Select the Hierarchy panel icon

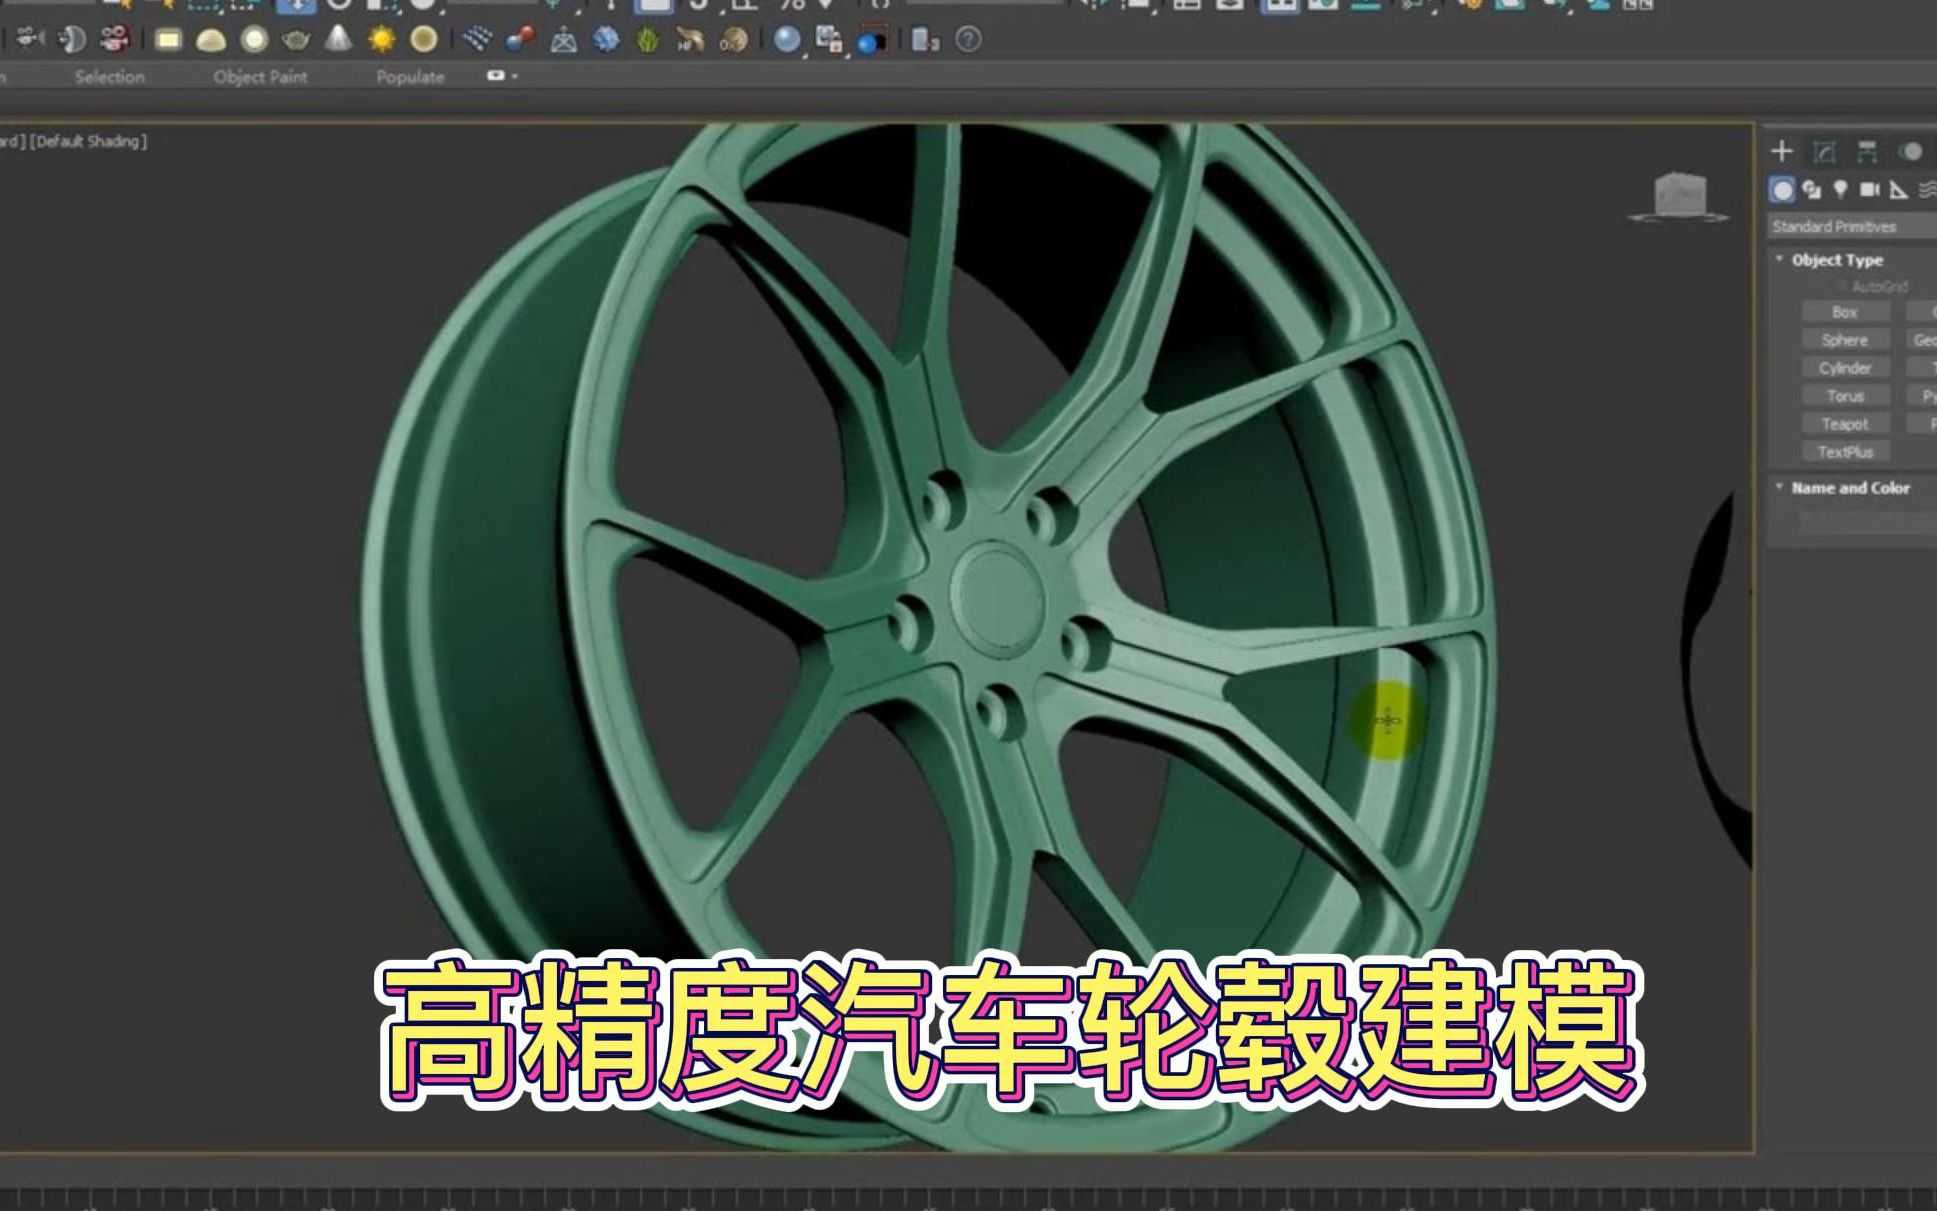pos(1866,151)
